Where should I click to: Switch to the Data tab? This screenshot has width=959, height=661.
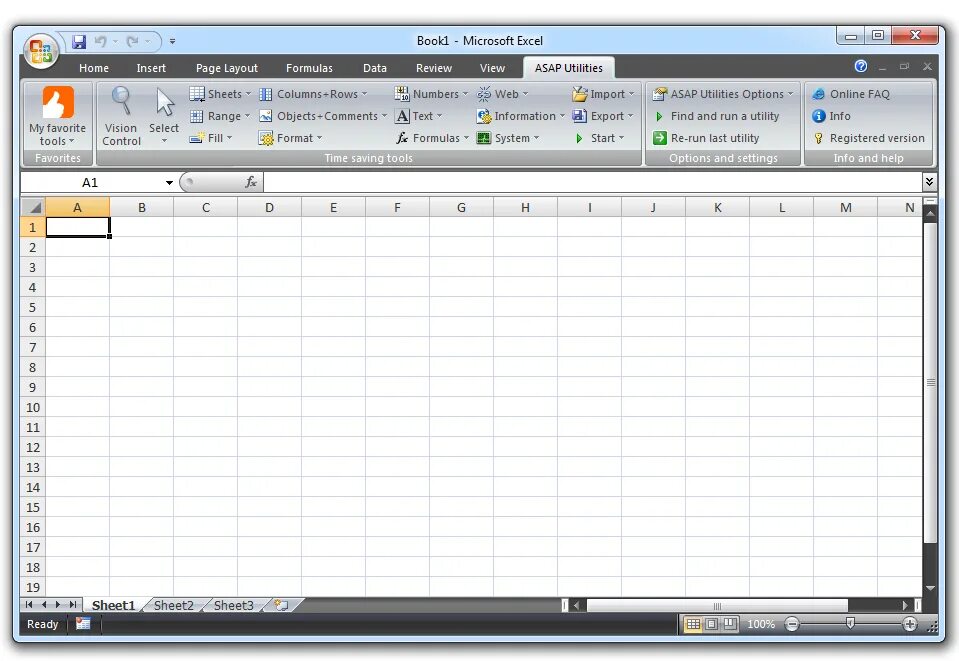pyautogui.click(x=375, y=68)
